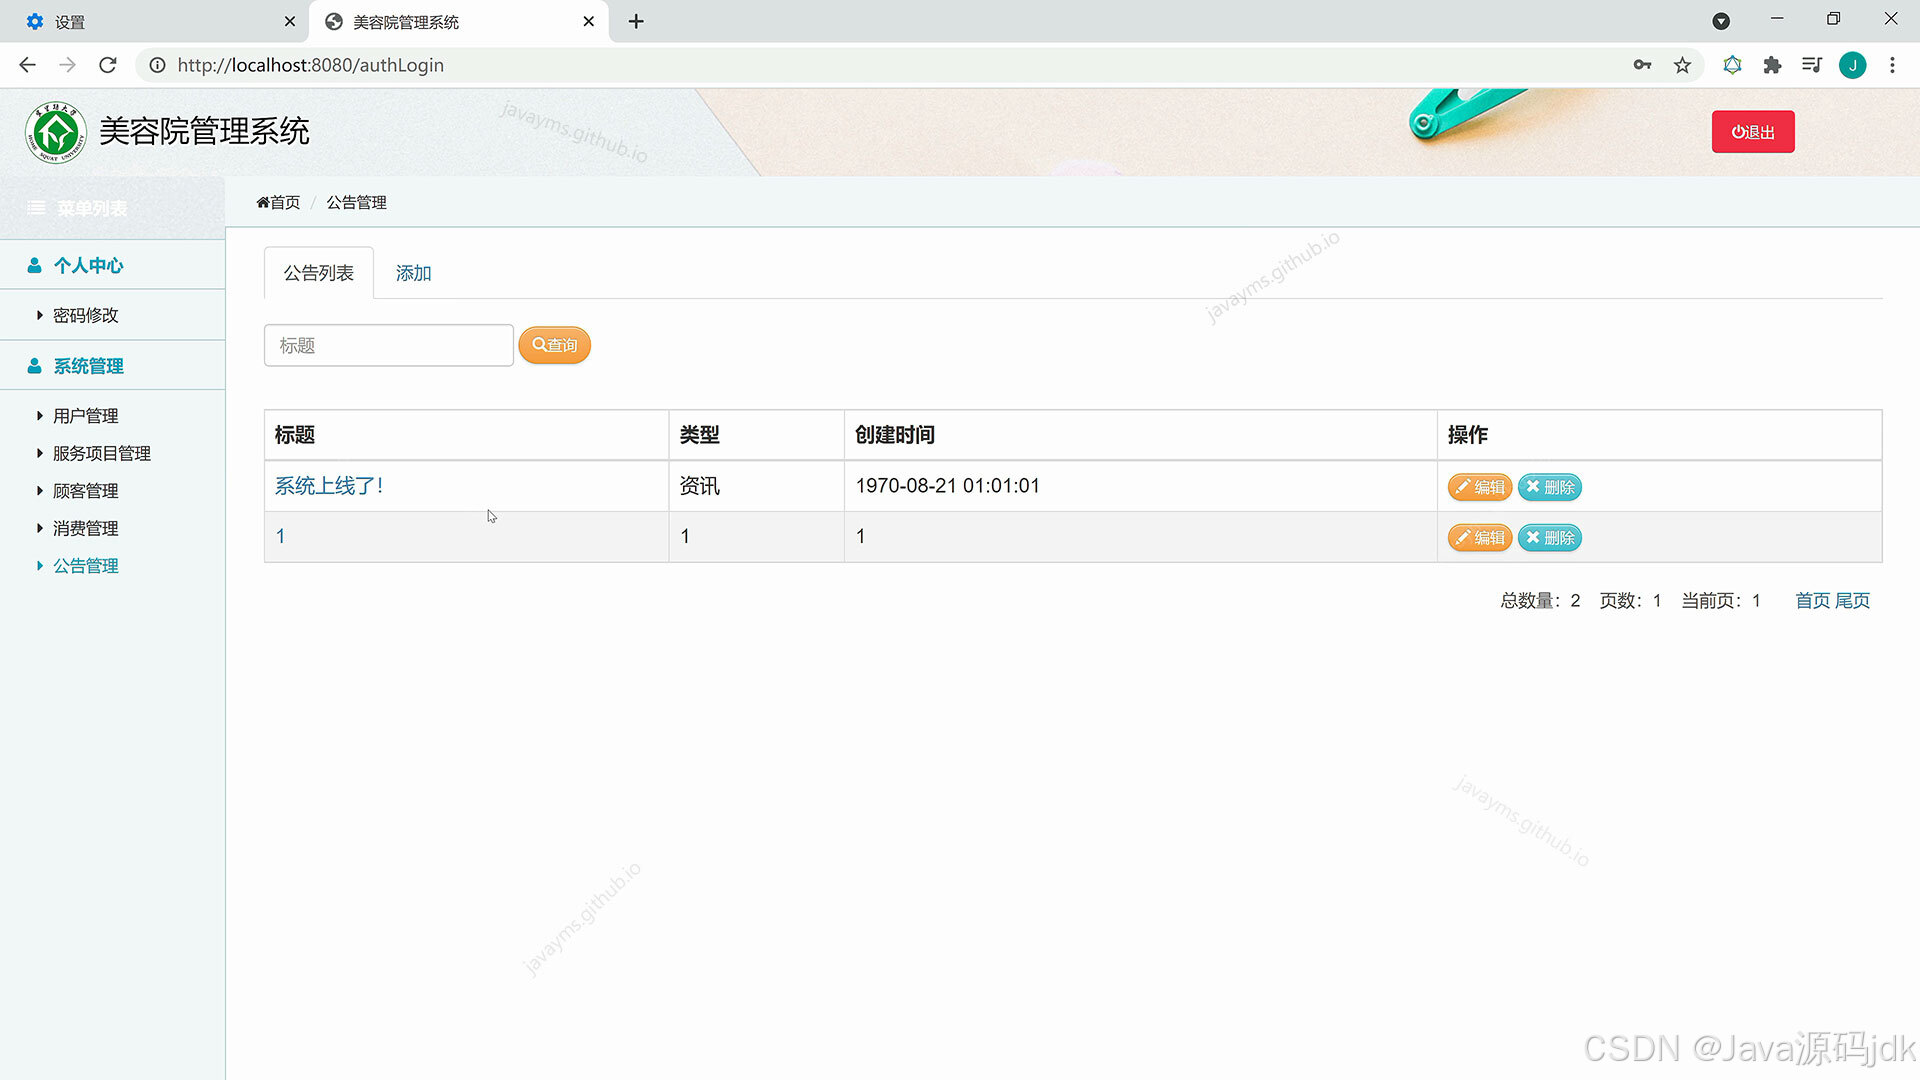Open the media control playlist icon

coord(1812,65)
